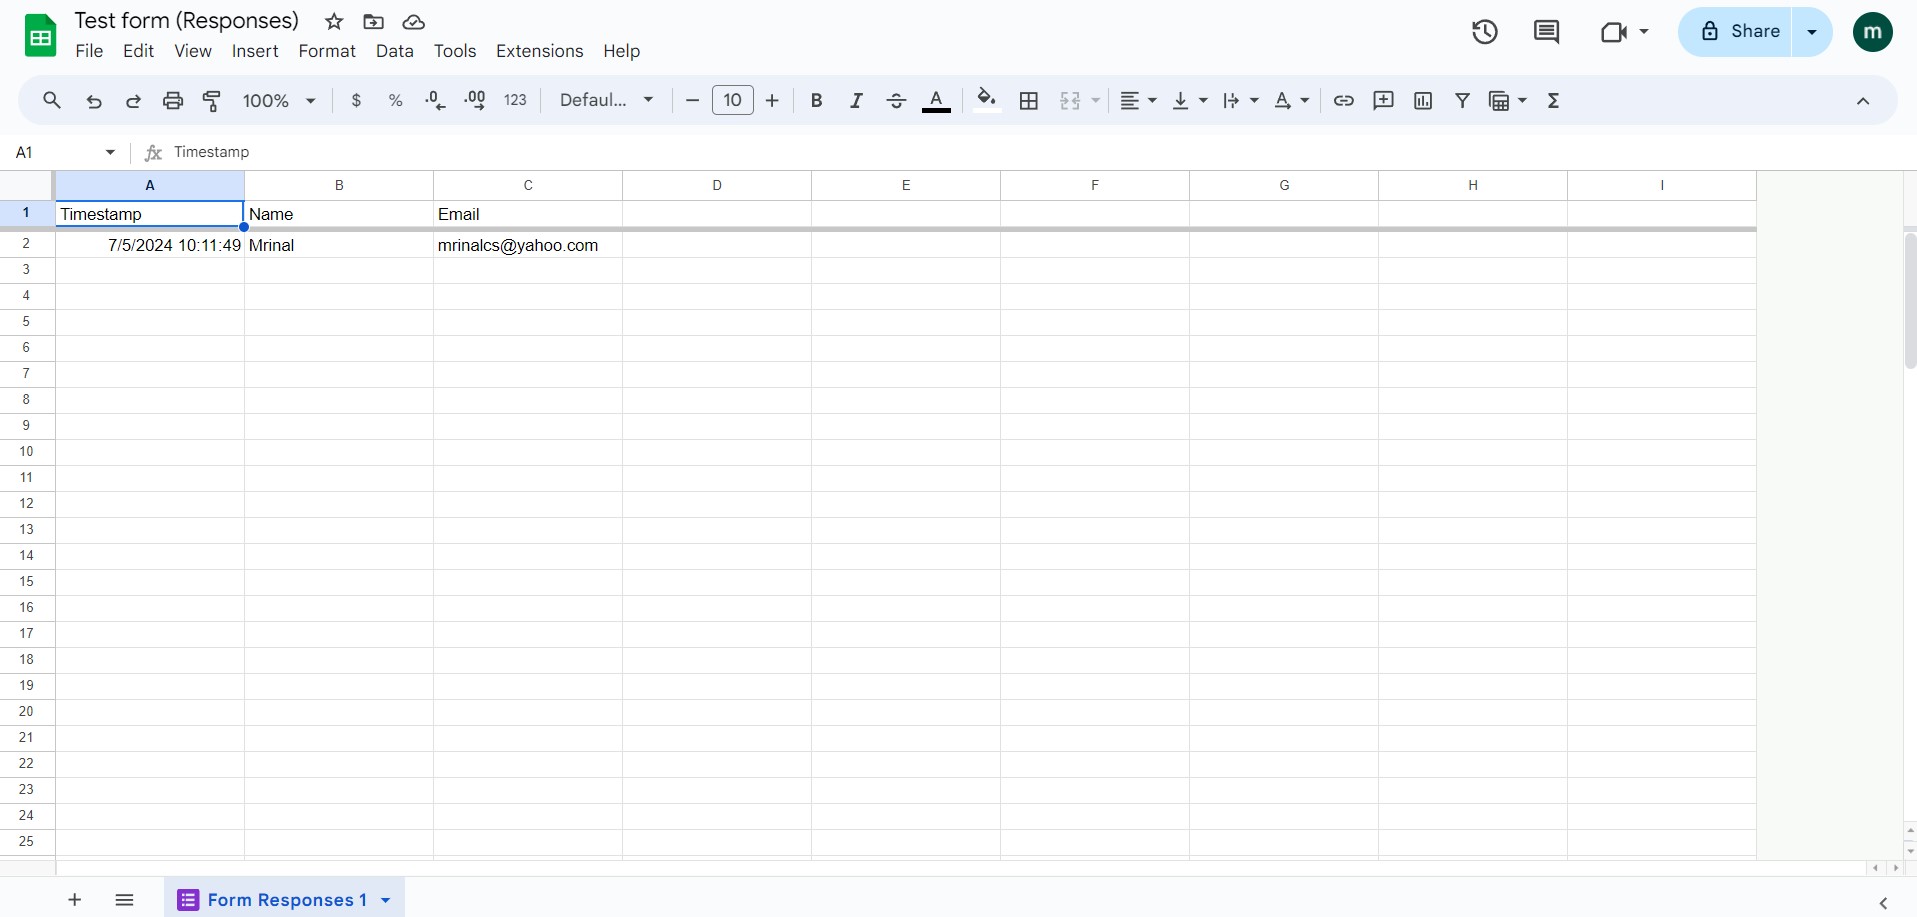Viewport: 1917px width, 917px height.
Task: Apply currency format with dollar icon
Action: click(x=356, y=100)
